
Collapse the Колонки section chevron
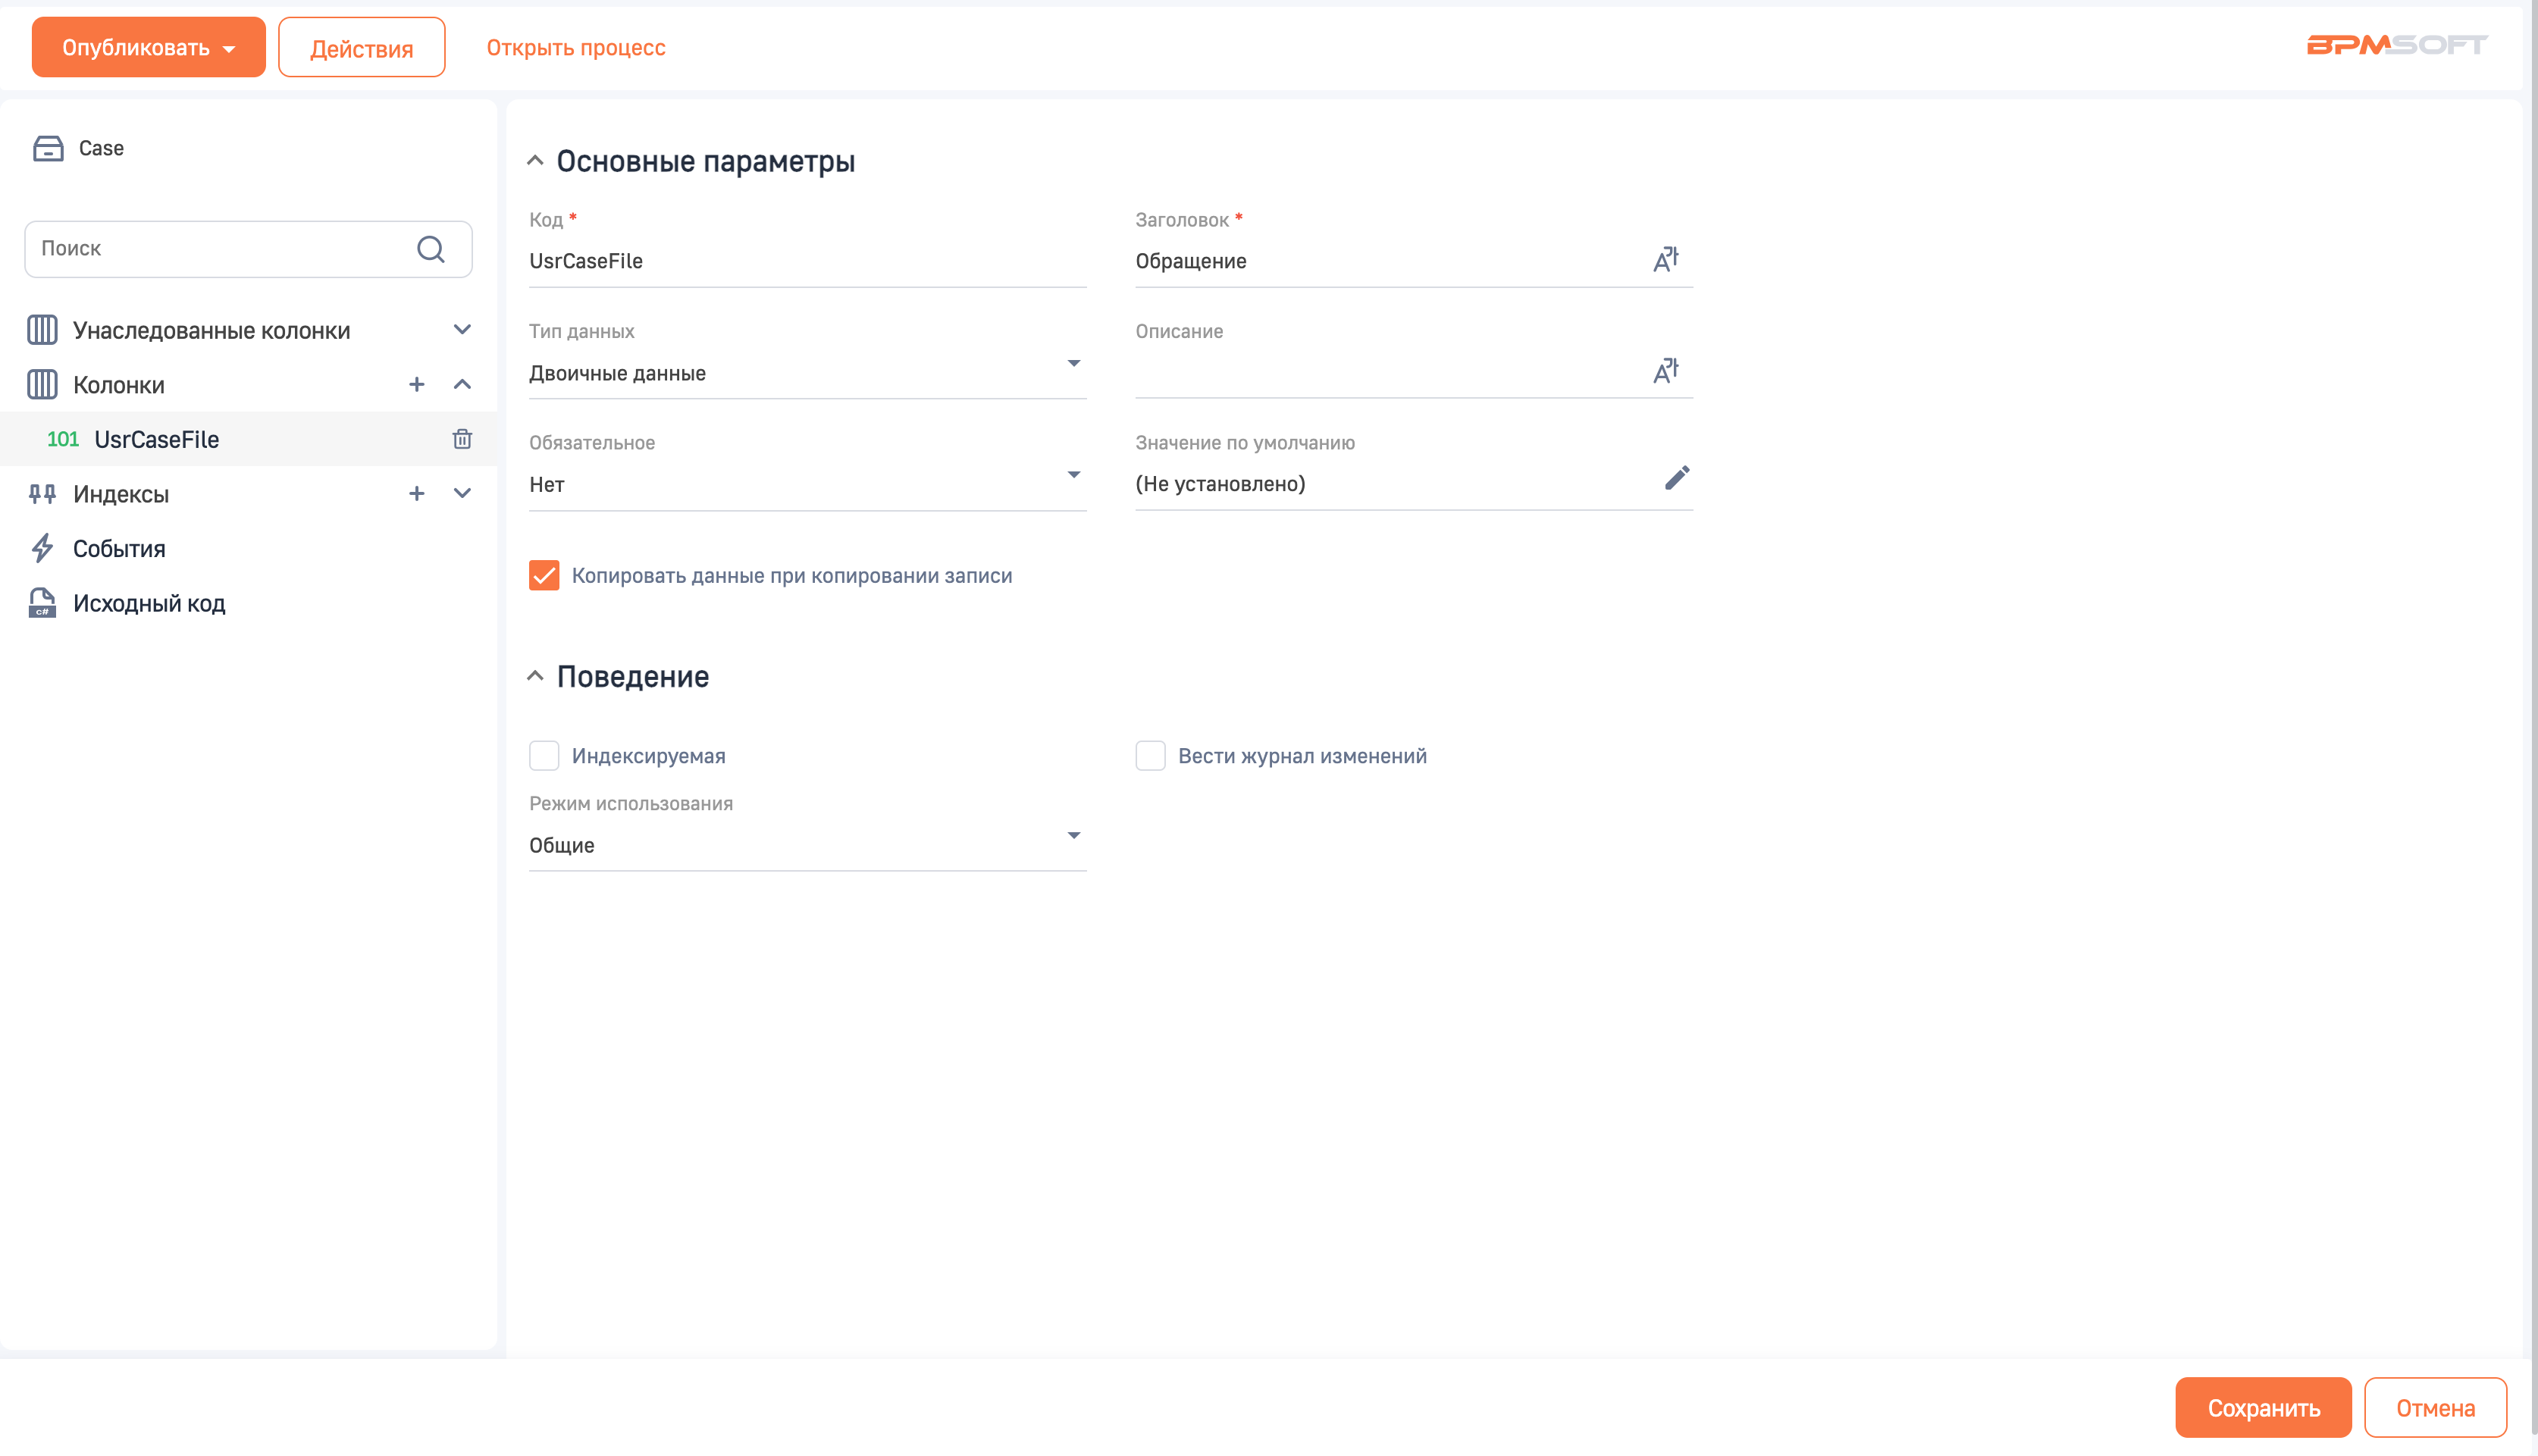[x=461, y=384]
